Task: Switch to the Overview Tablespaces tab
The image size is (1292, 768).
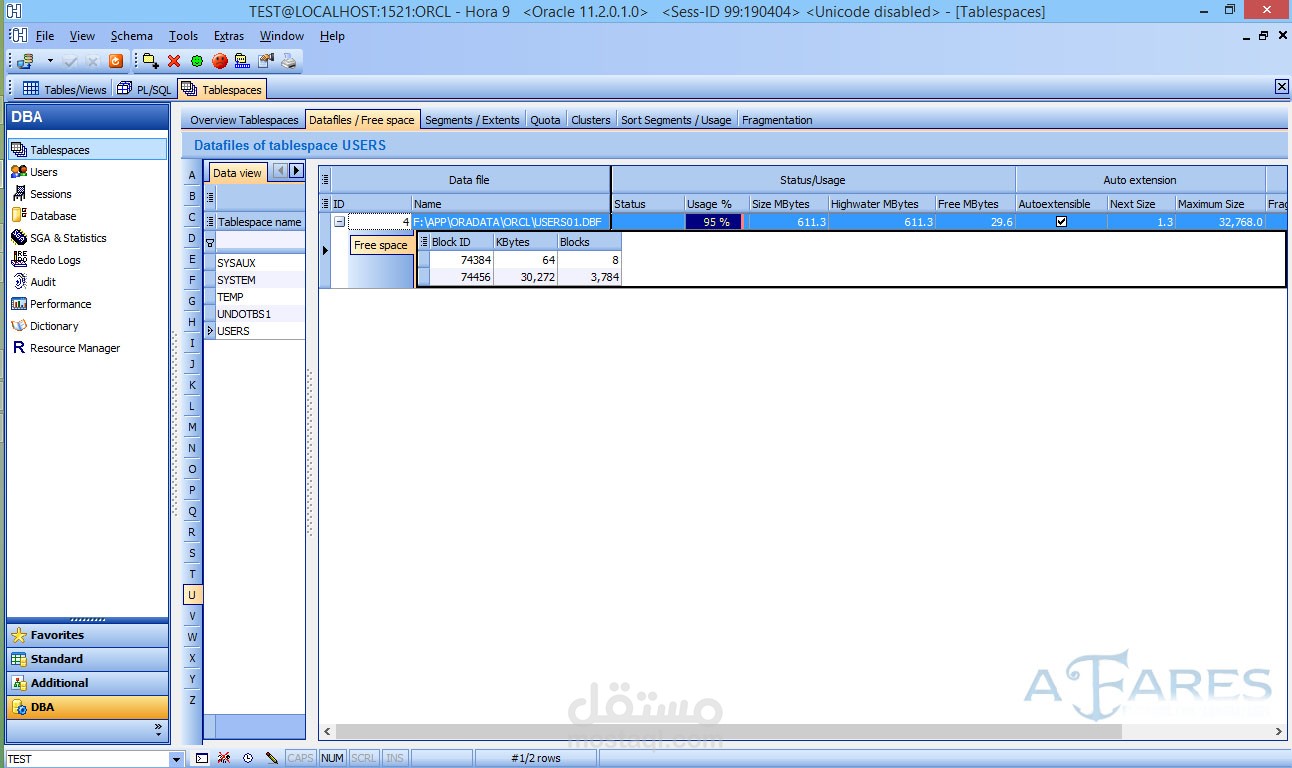Action: (244, 120)
